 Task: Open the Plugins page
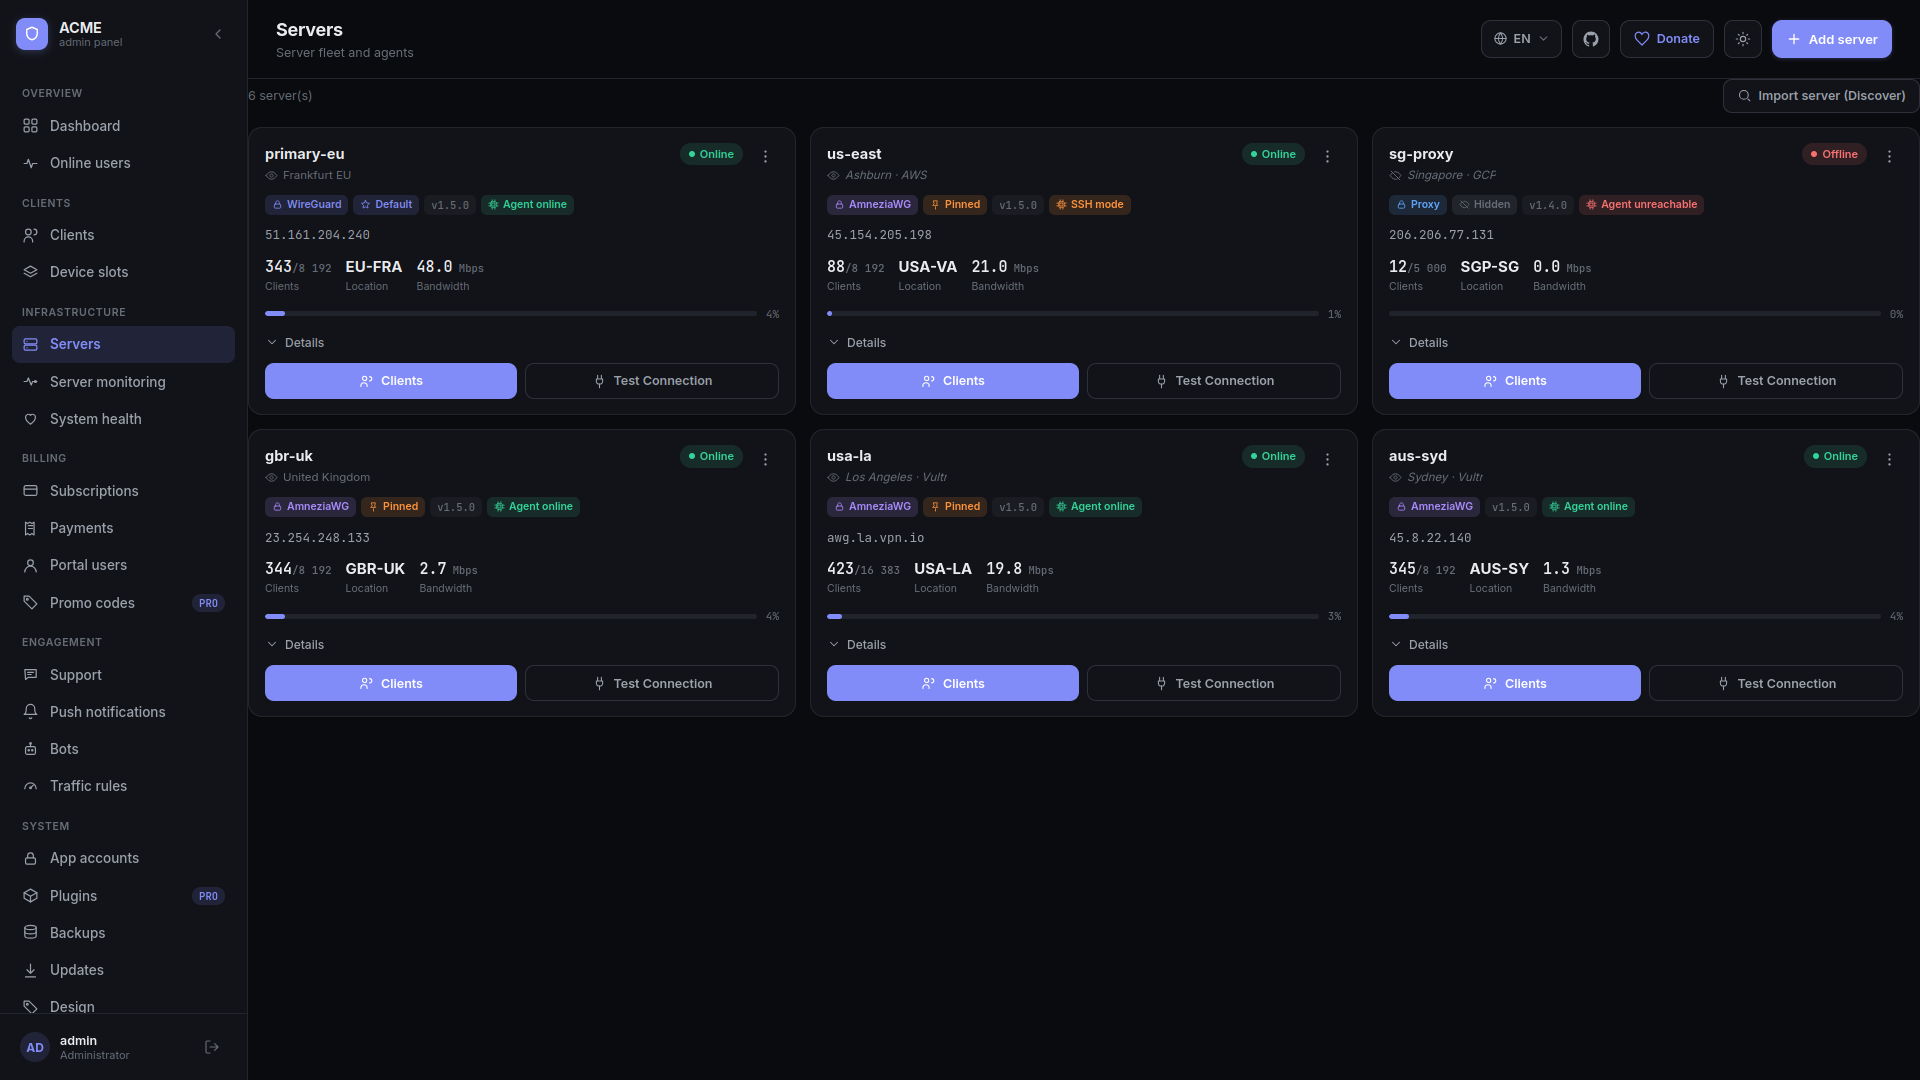coord(123,896)
